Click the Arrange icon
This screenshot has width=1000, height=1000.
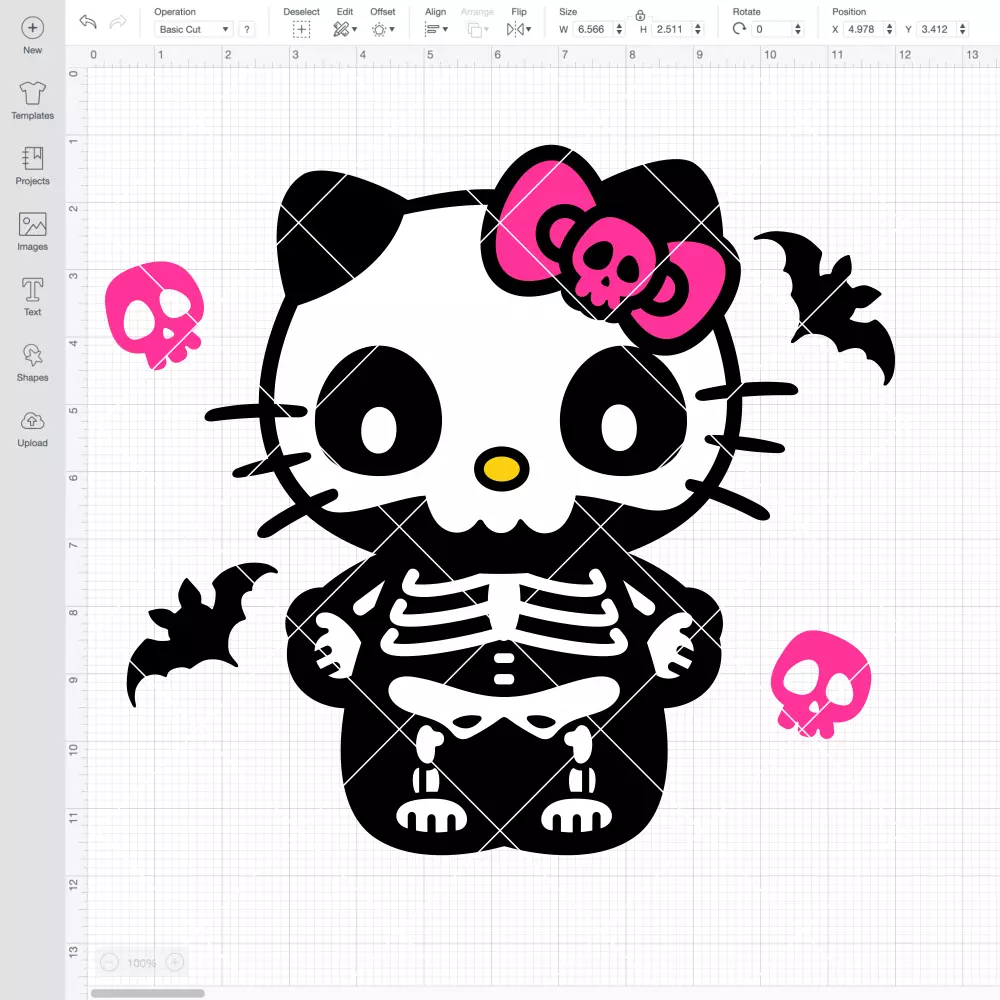pyautogui.click(x=474, y=29)
